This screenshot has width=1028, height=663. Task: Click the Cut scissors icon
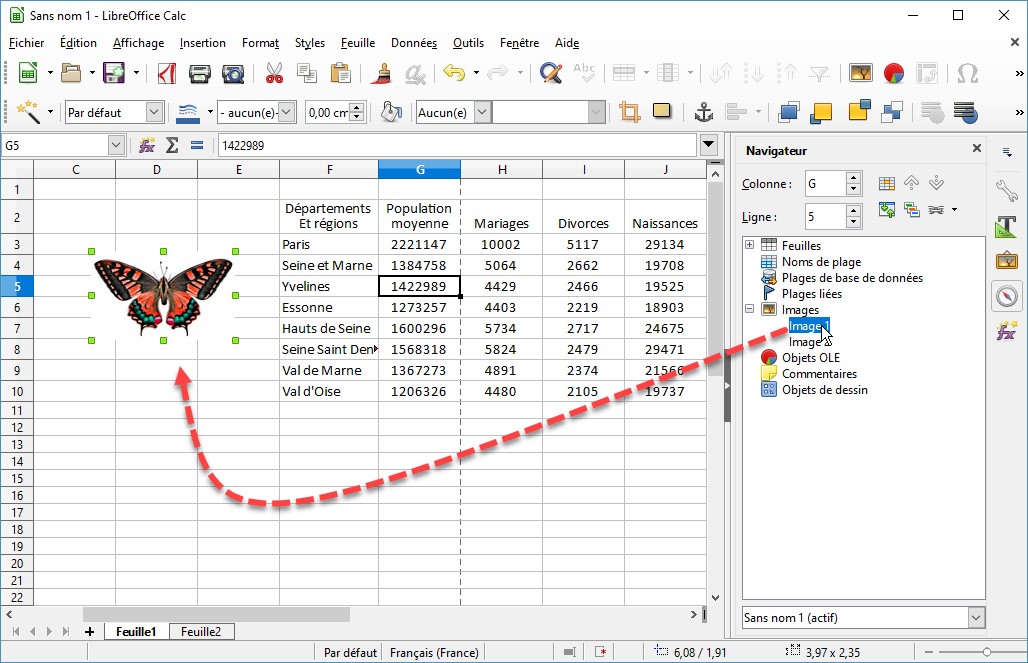(x=274, y=73)
